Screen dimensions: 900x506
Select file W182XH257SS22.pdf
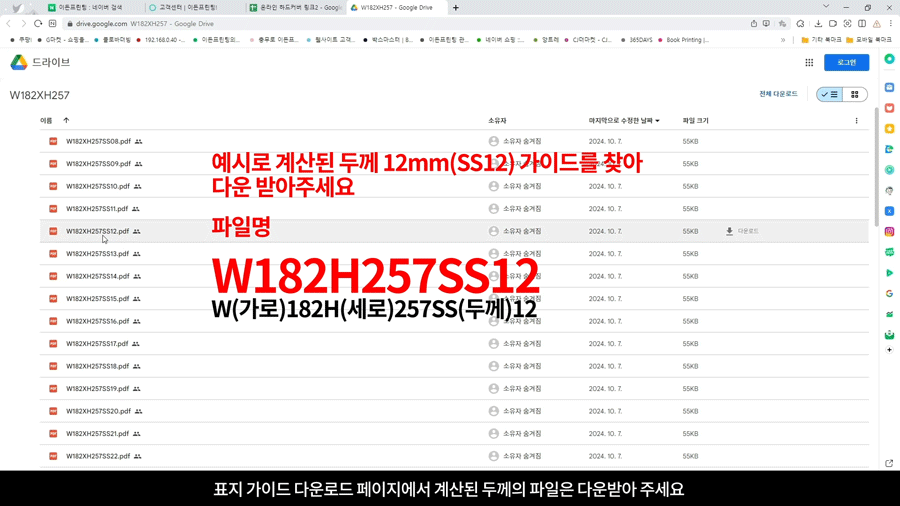coord(98,456)
